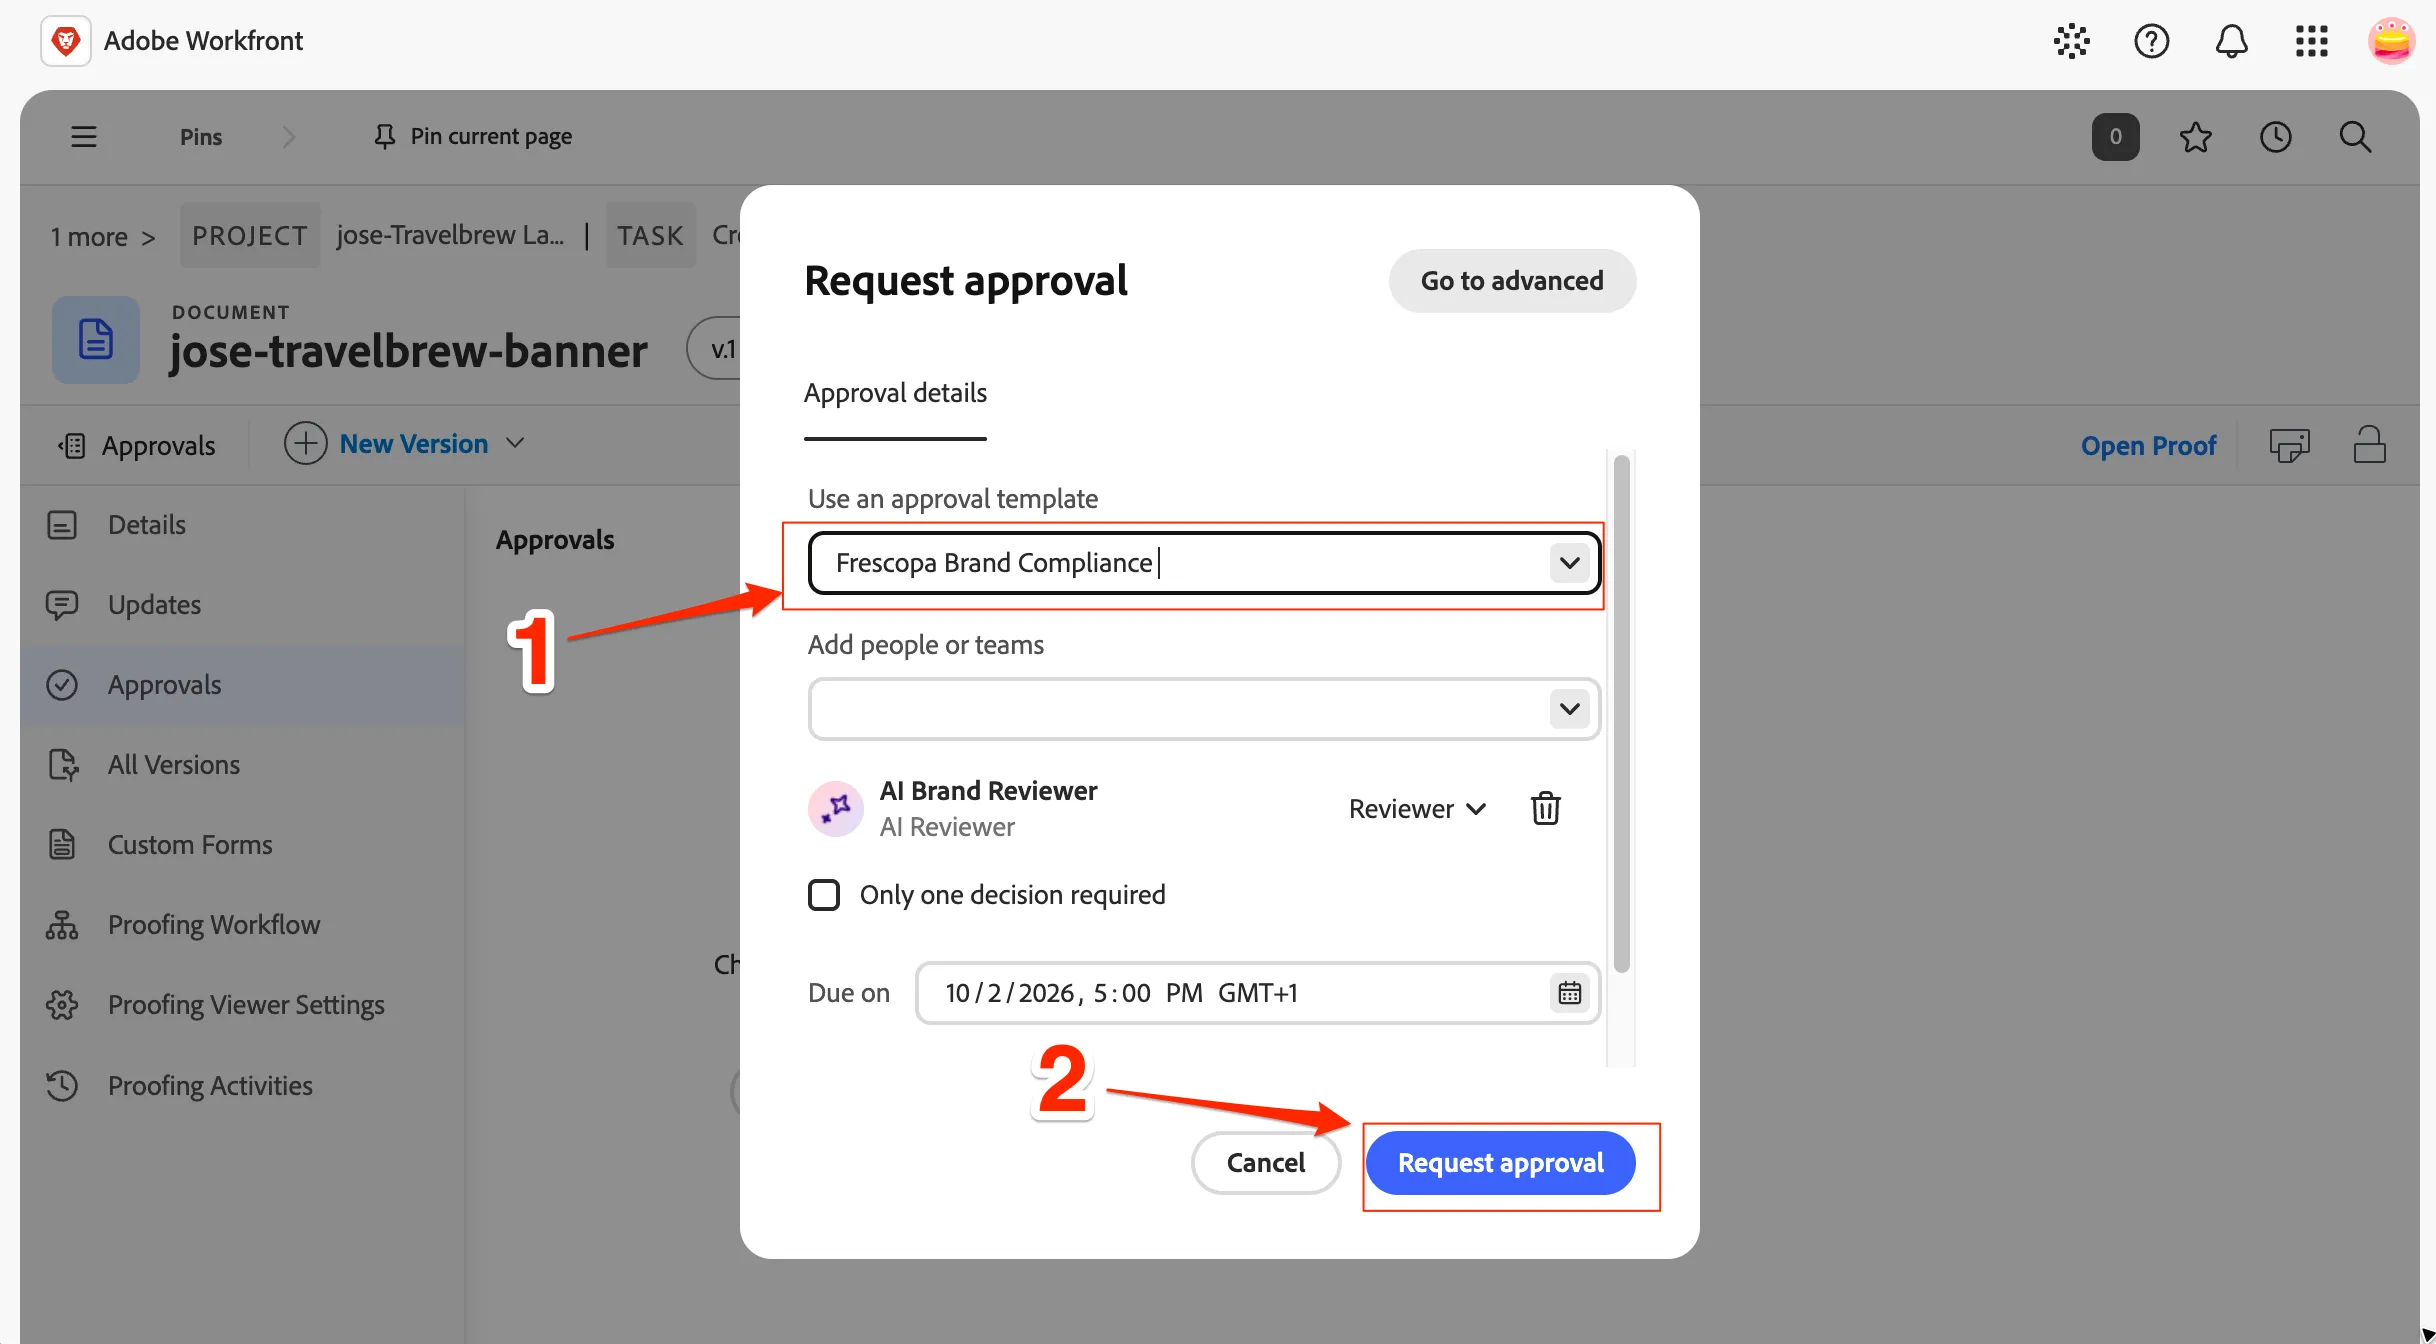Screen dimensions: 2436x1344
Task: Open the hamburger main menu
Action: point(84,136)
